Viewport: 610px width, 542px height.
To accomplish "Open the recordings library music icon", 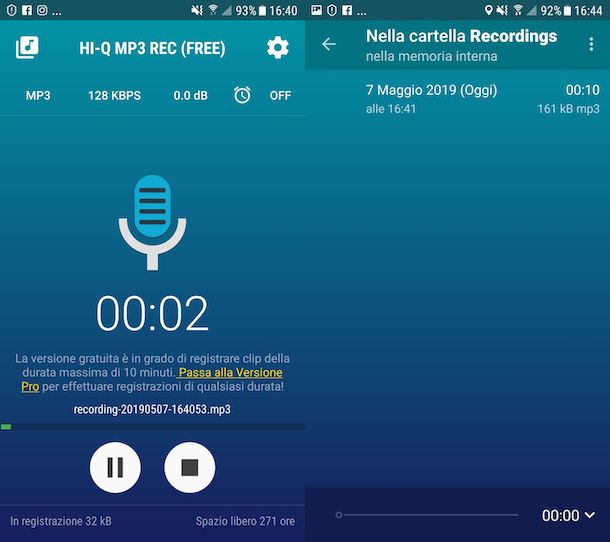I will click(27, 47).
